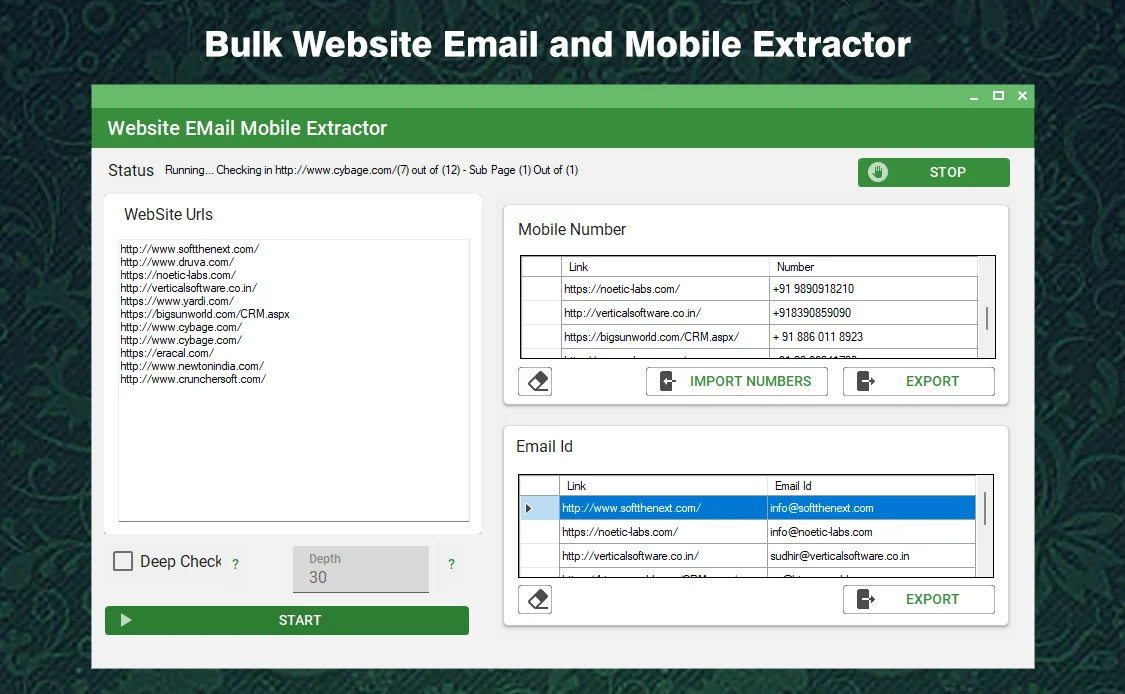Click the eraser icon below the Email Id grid
The height and width of the screenshot is (694, 1125).
(535, 599)
